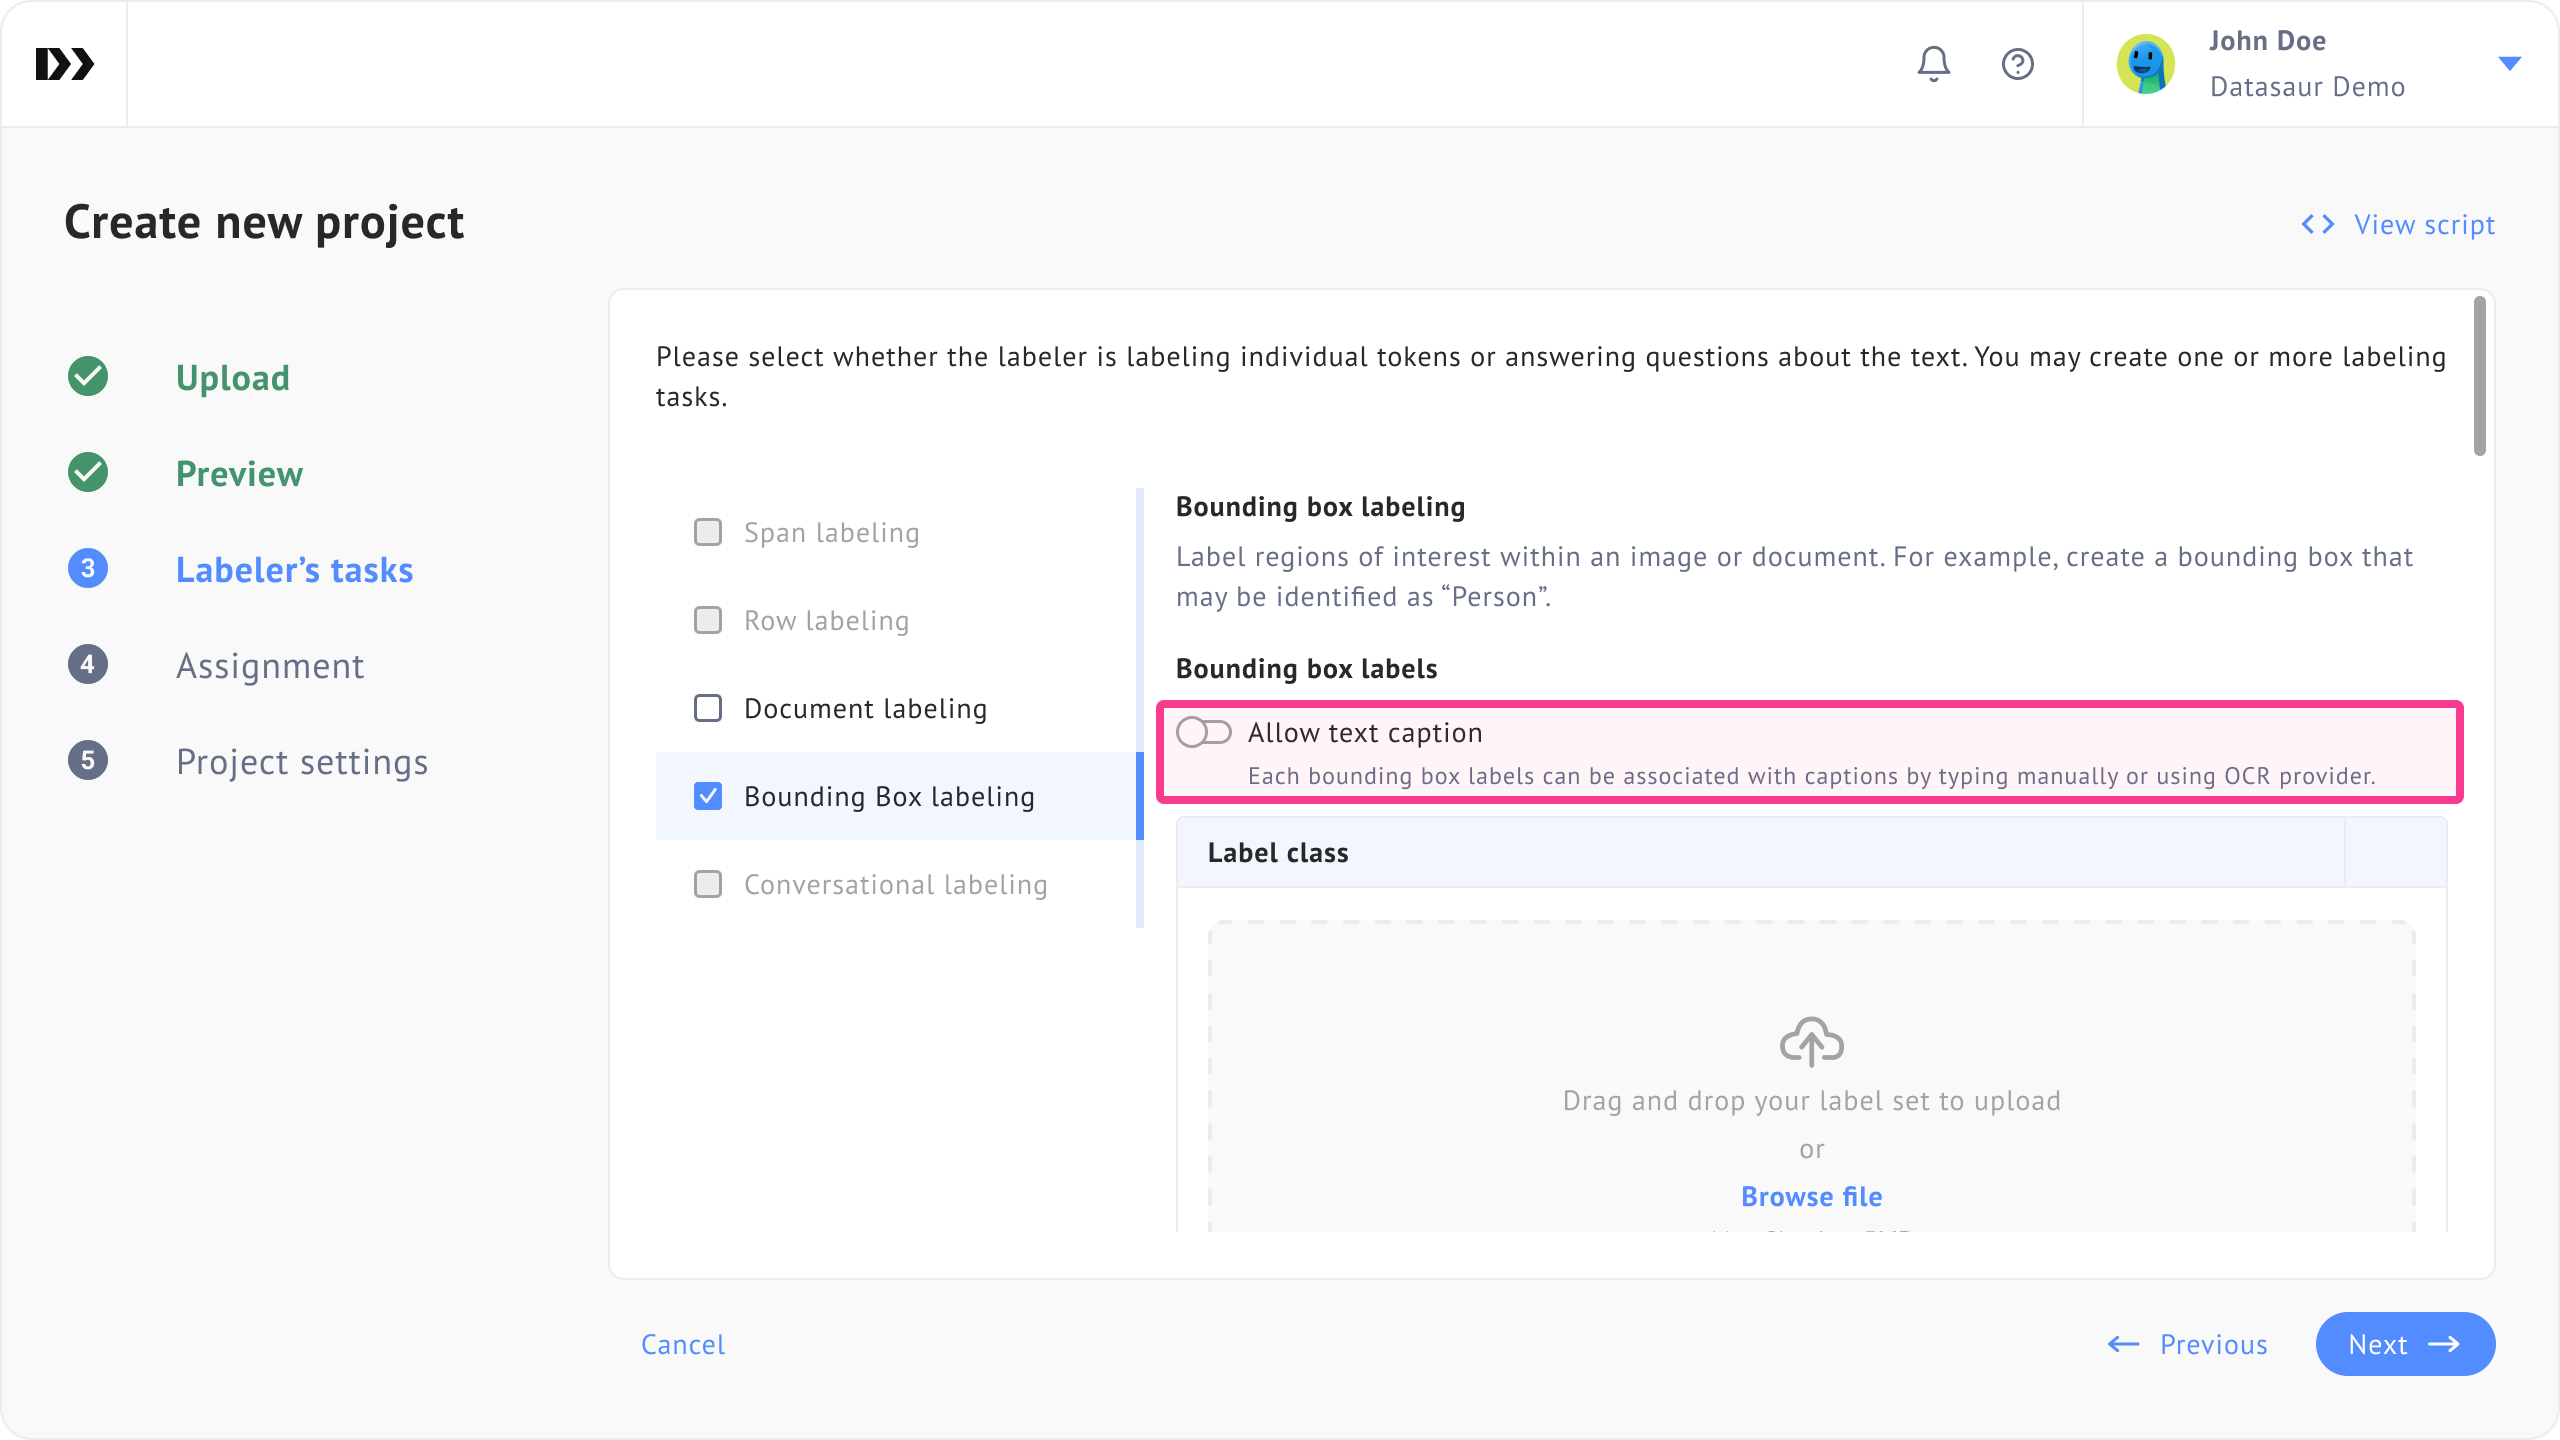This screenshot has width=2560, height=1440.
Task: Check the Span labeling checkbox
Action: [708, 532]
